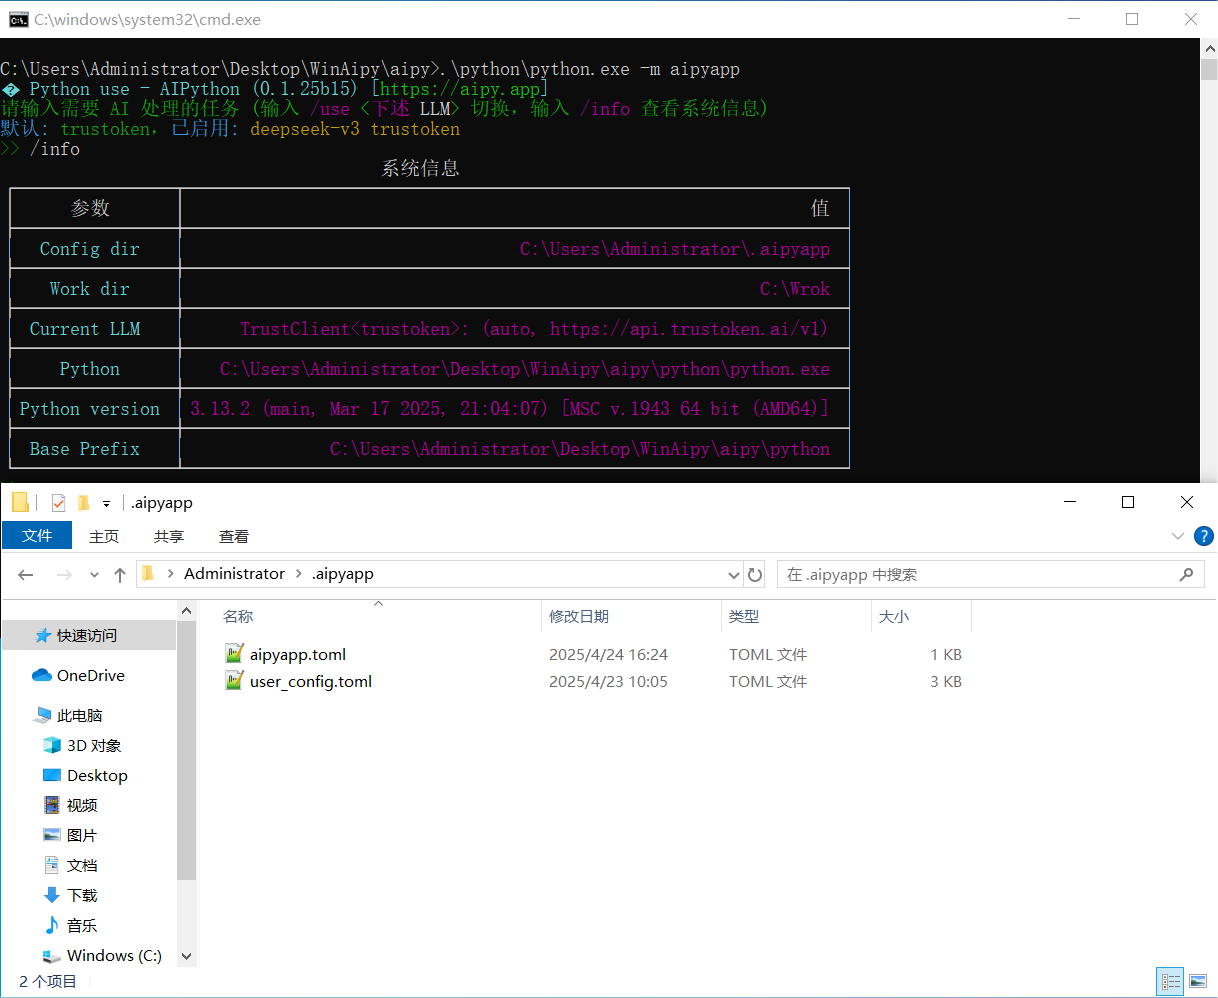Switch to the 共享 ribbon tab
Image resolution: width=1218 pixels, height=998 pixels.
pyautogui.click(x=169, y=536)
